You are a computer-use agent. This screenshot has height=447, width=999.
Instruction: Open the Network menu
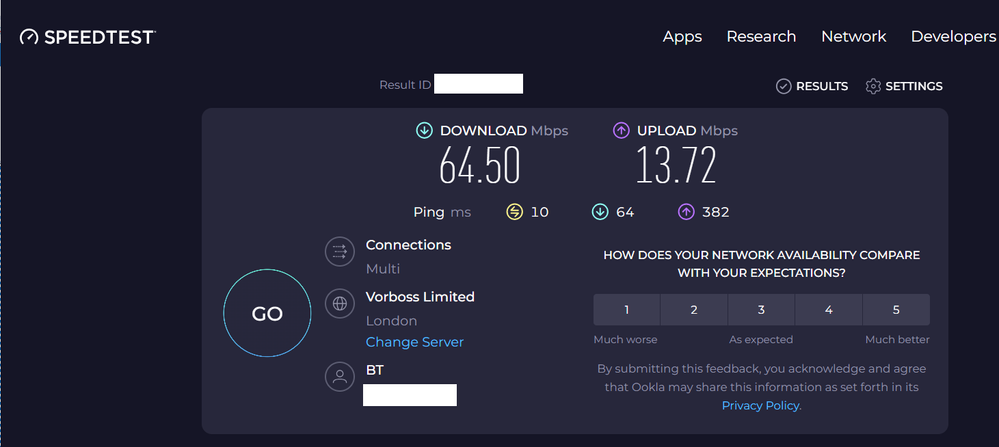coord(854,36)
